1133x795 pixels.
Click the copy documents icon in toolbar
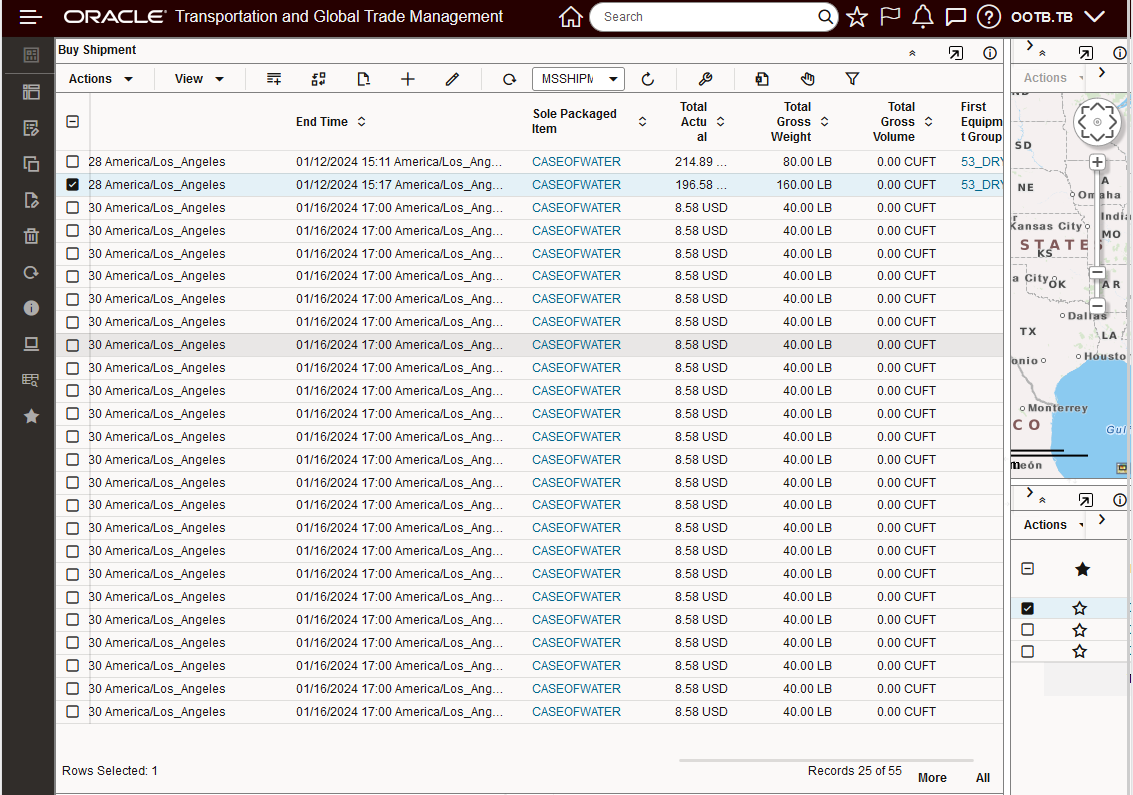pos(762,79)
